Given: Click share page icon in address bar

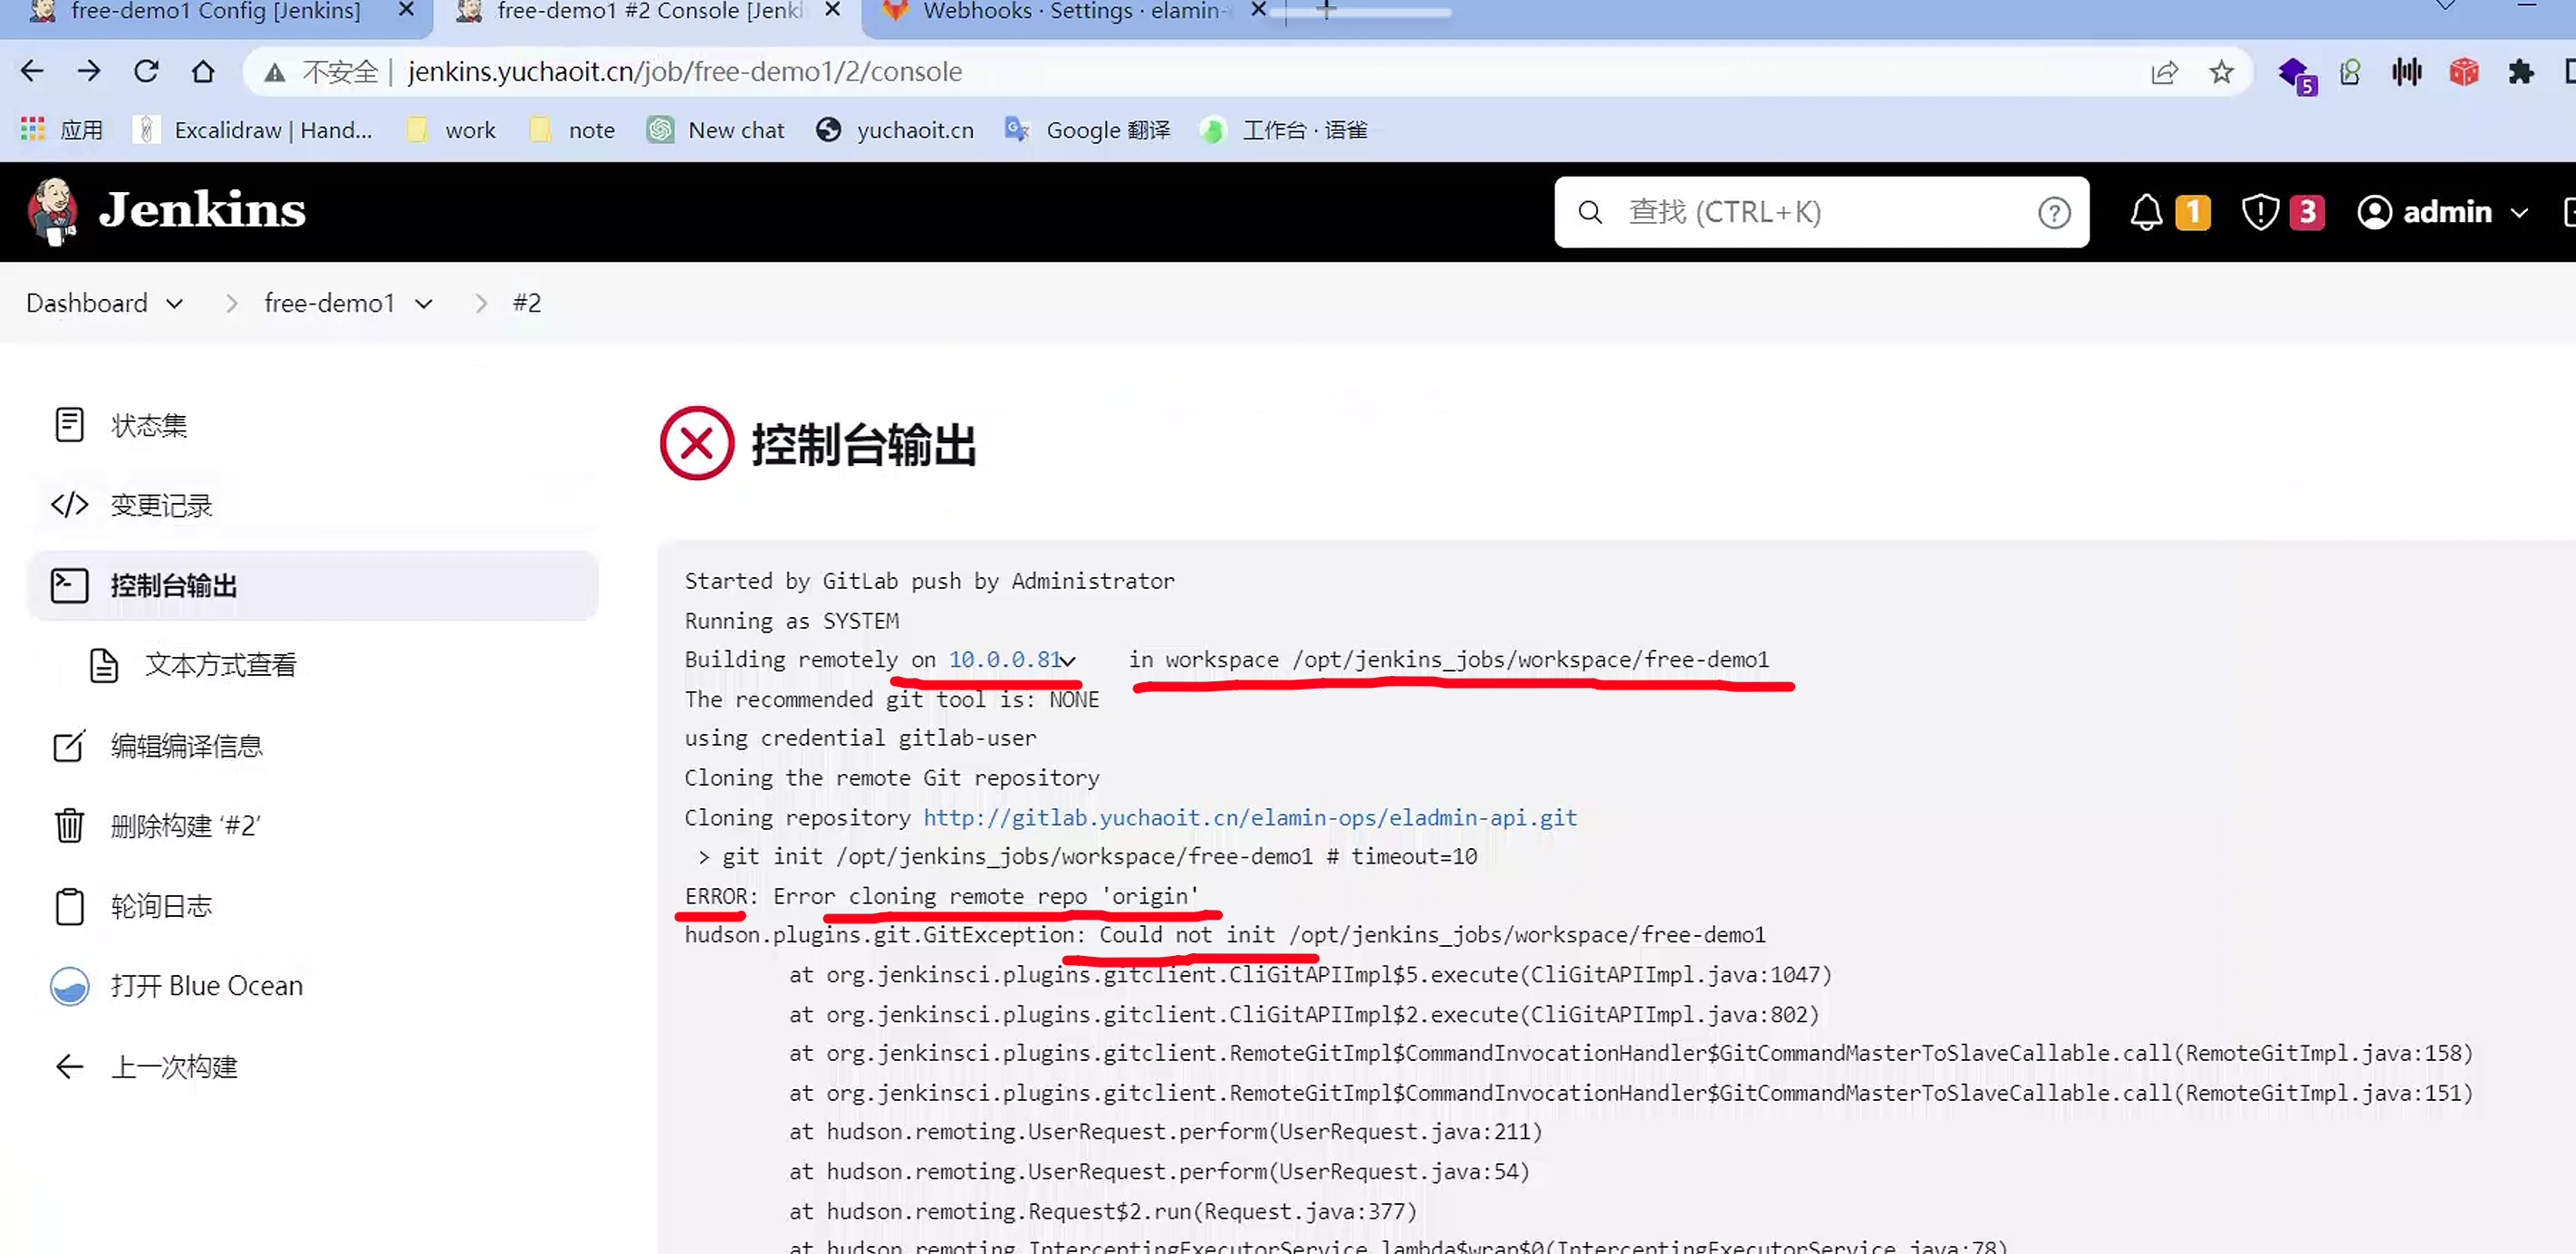Looking at the screenshot, I should coord(2164,72).
